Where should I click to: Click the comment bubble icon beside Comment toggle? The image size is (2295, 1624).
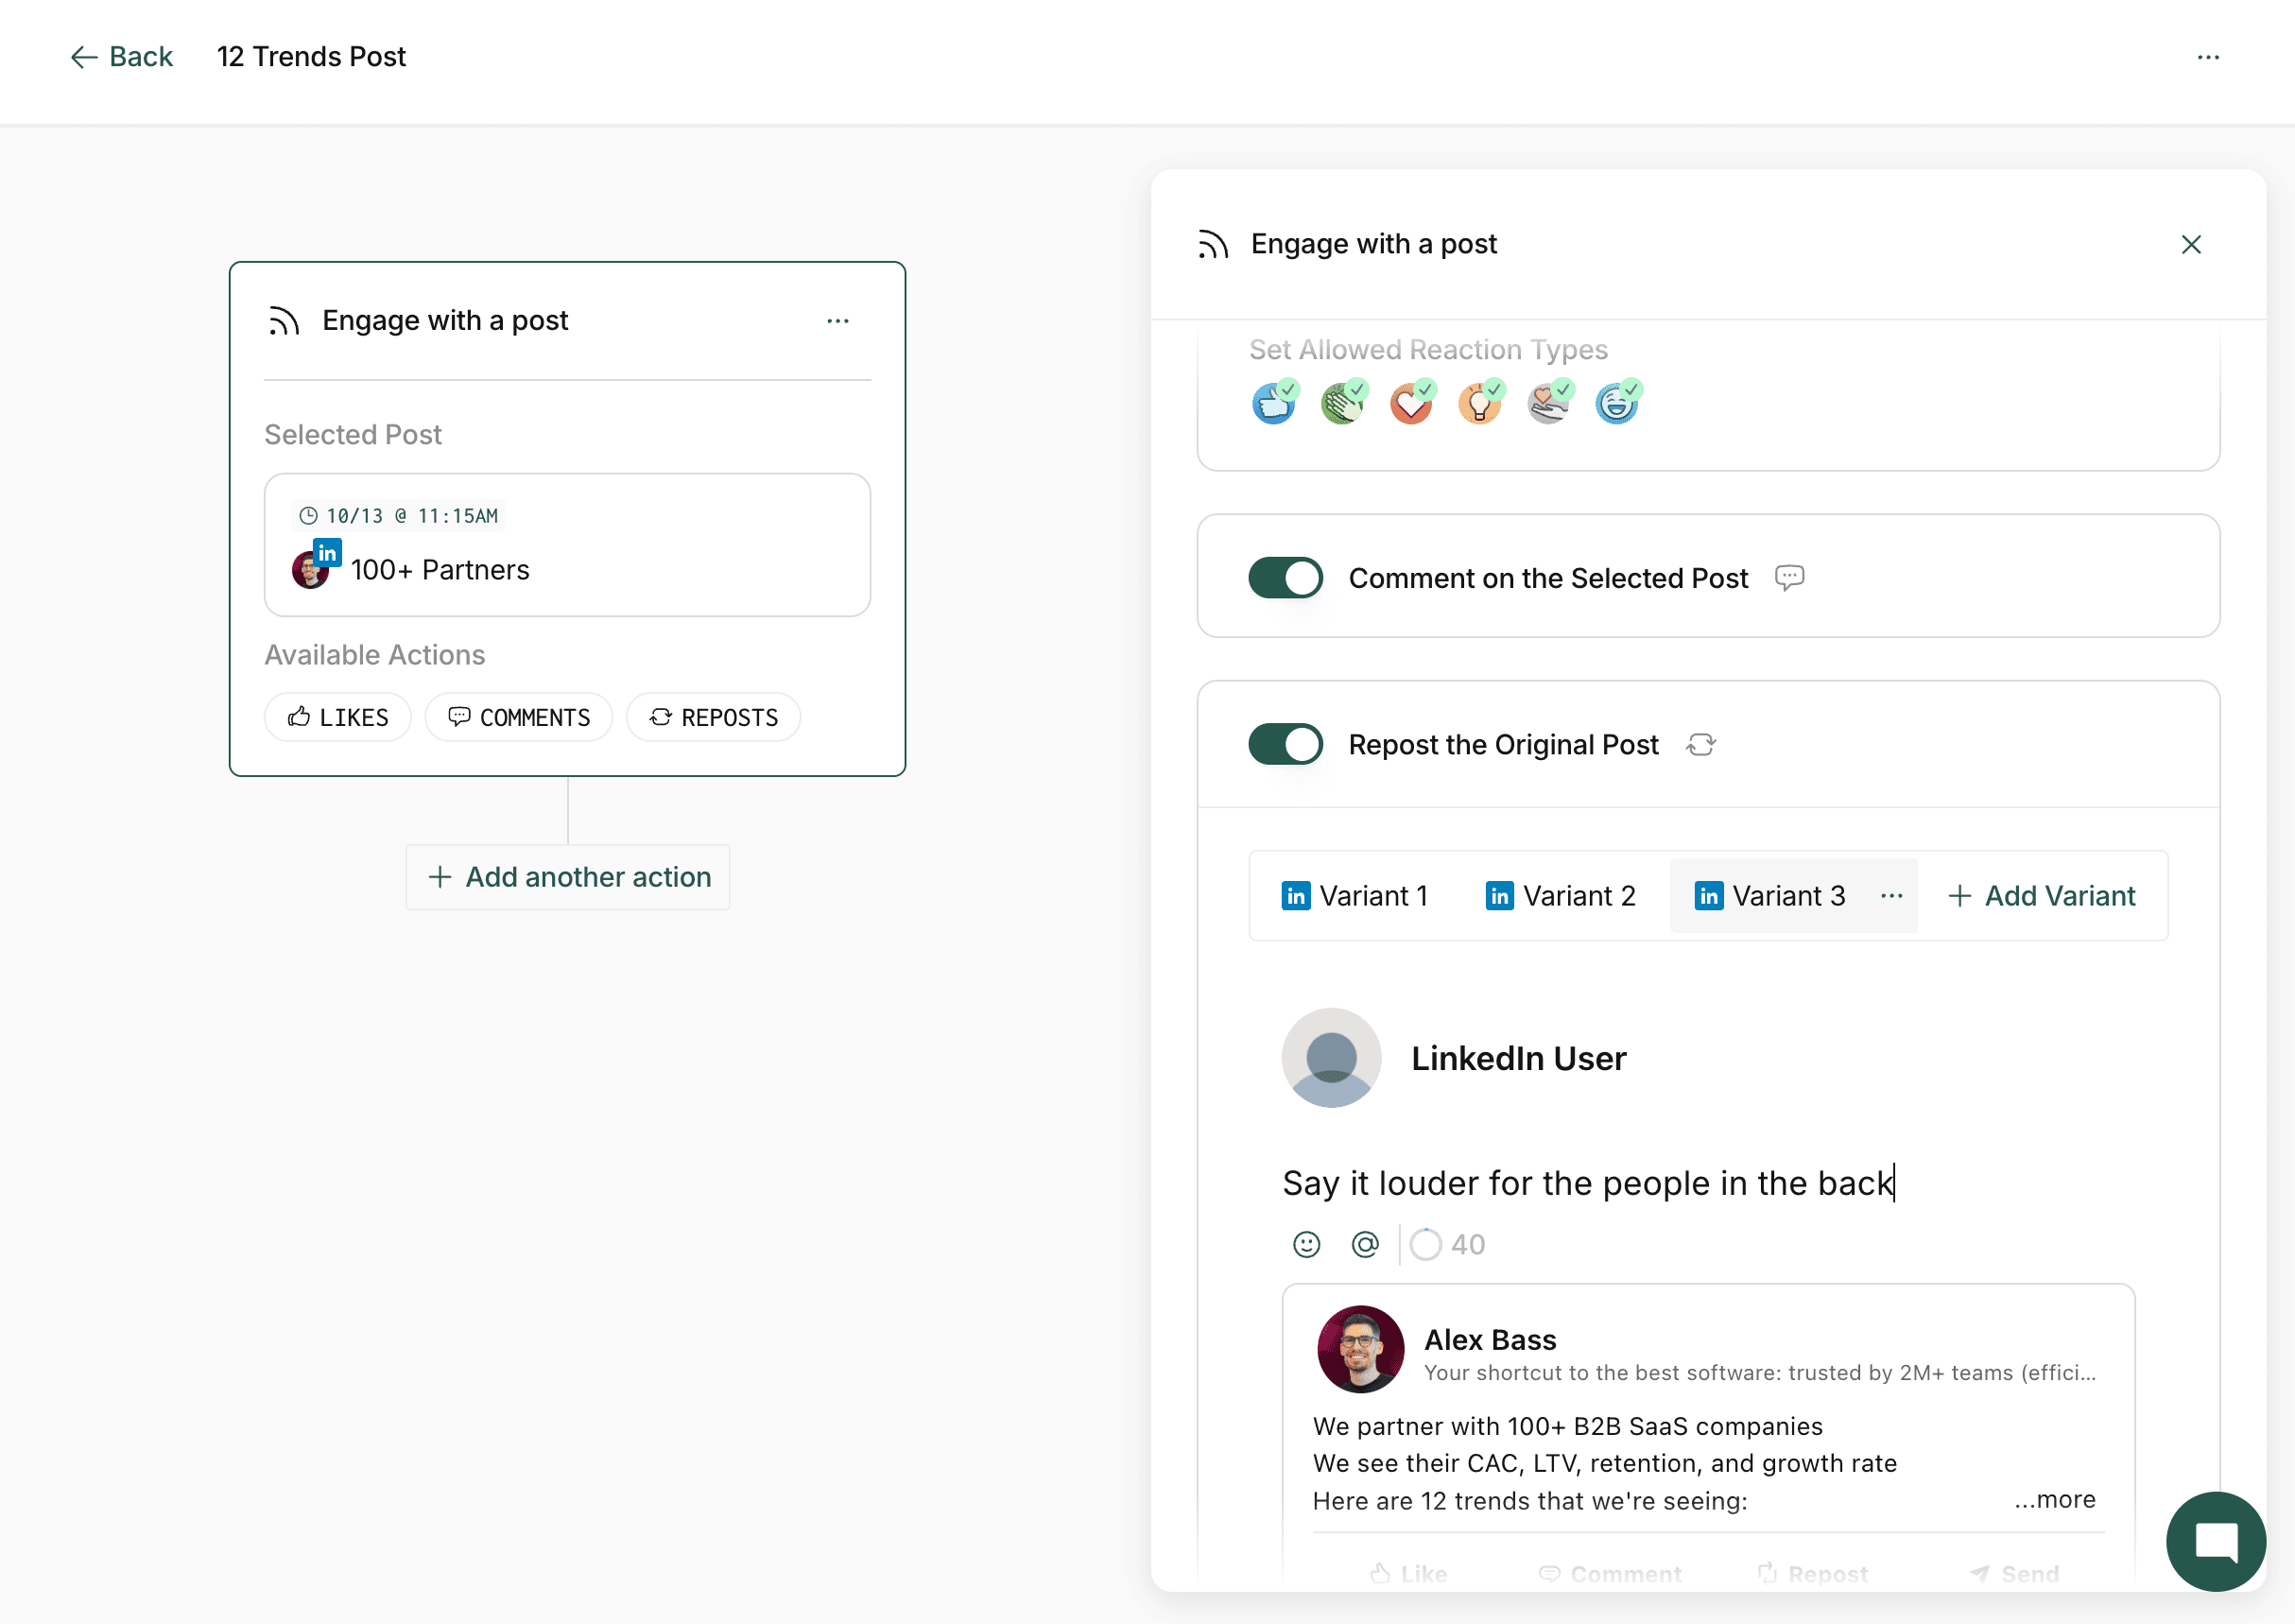[1789, 578]
